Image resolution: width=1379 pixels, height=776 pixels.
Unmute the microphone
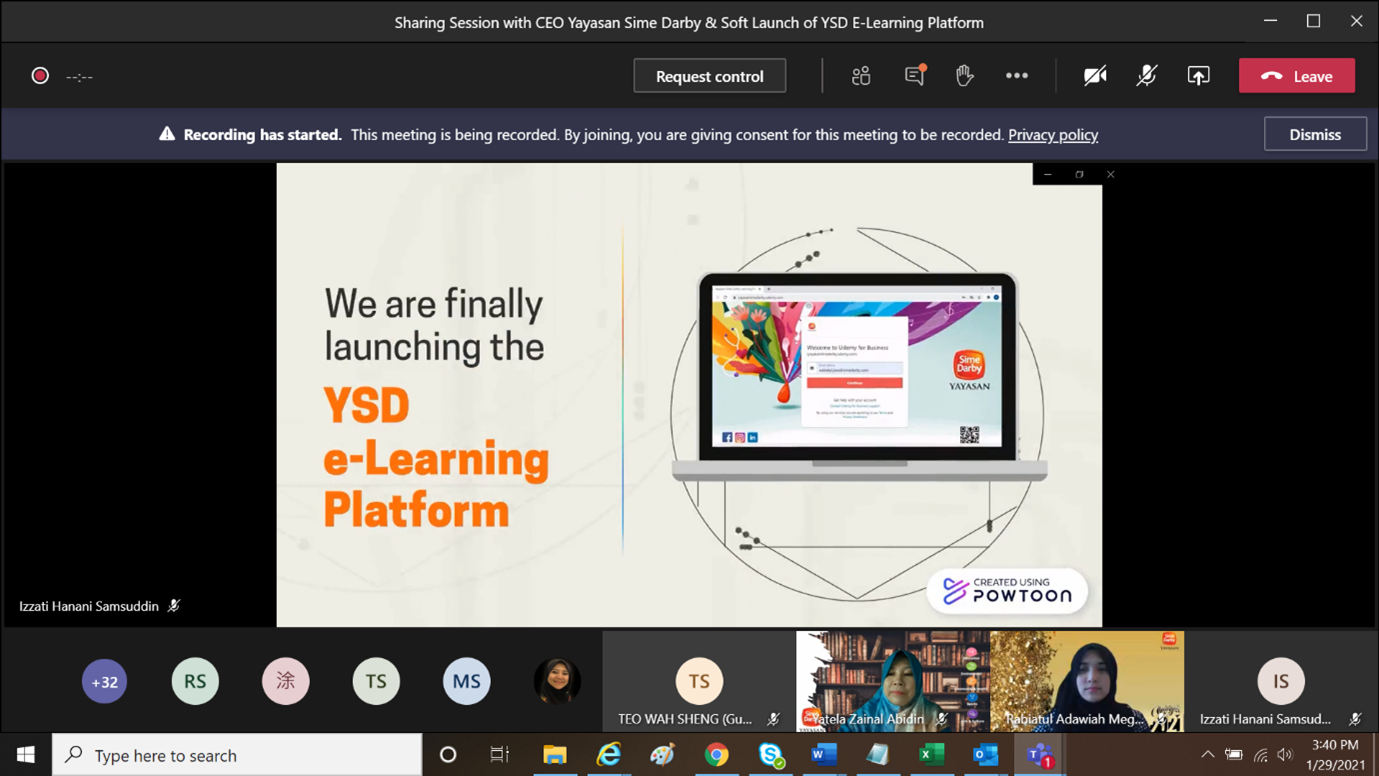tap(1146, 76)
